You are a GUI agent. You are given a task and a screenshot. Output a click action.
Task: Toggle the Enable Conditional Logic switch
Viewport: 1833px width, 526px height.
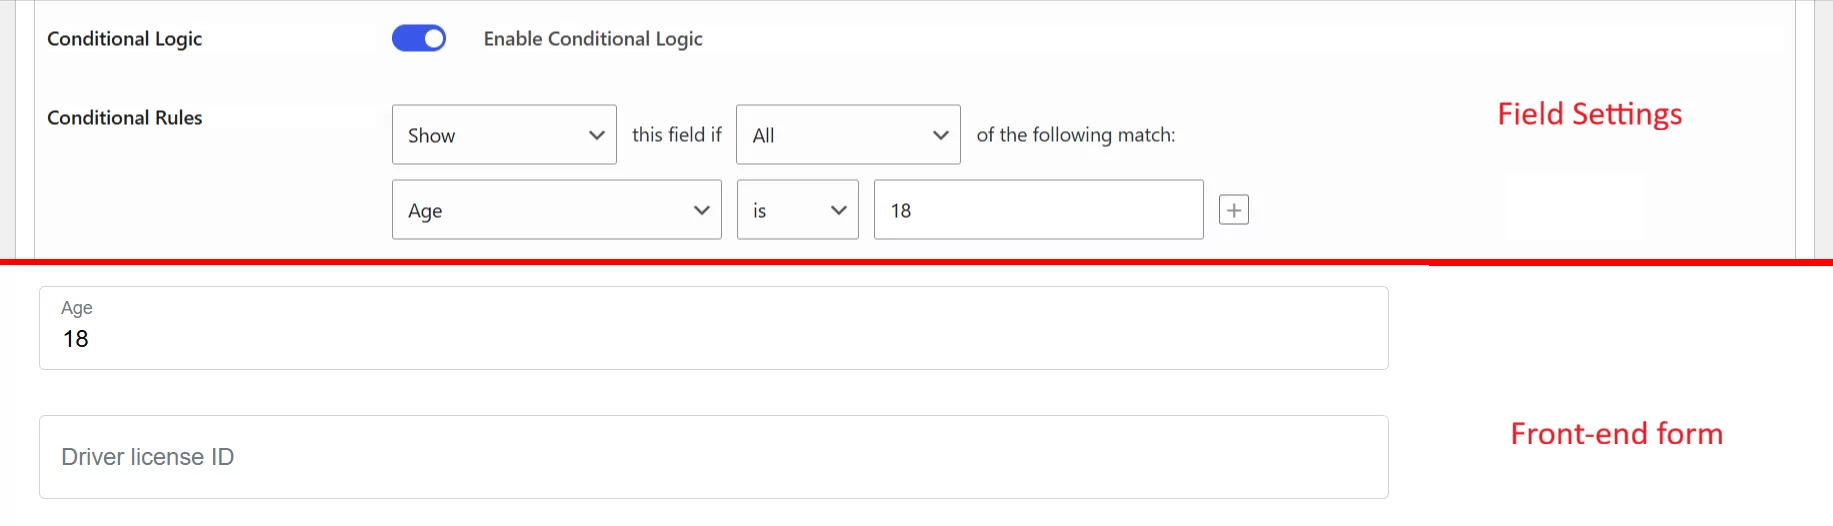coord(418,38)
